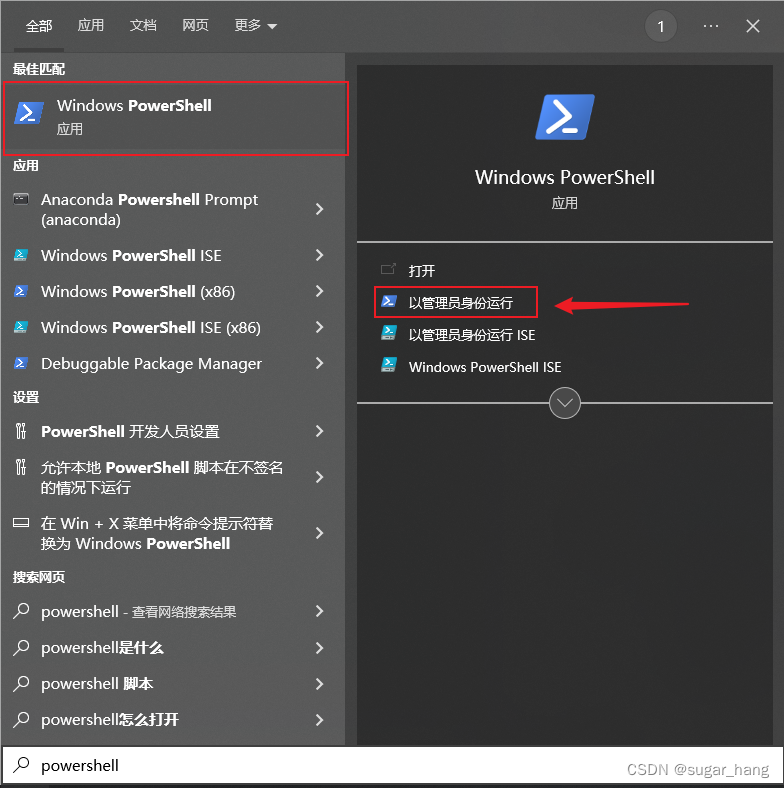The image size is (784, 788).
Task: Click the magnifier icon beside powershell是什么
Action: [21, 647]
